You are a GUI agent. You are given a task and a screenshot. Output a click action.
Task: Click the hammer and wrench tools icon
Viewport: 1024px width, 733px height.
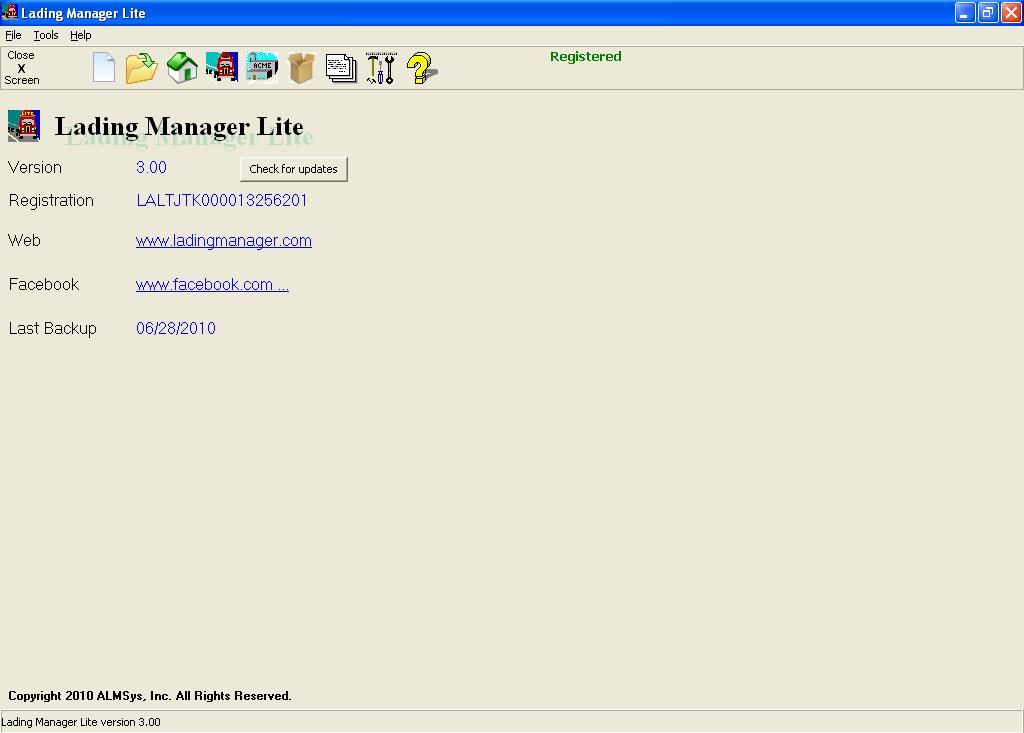pos(381,68)
